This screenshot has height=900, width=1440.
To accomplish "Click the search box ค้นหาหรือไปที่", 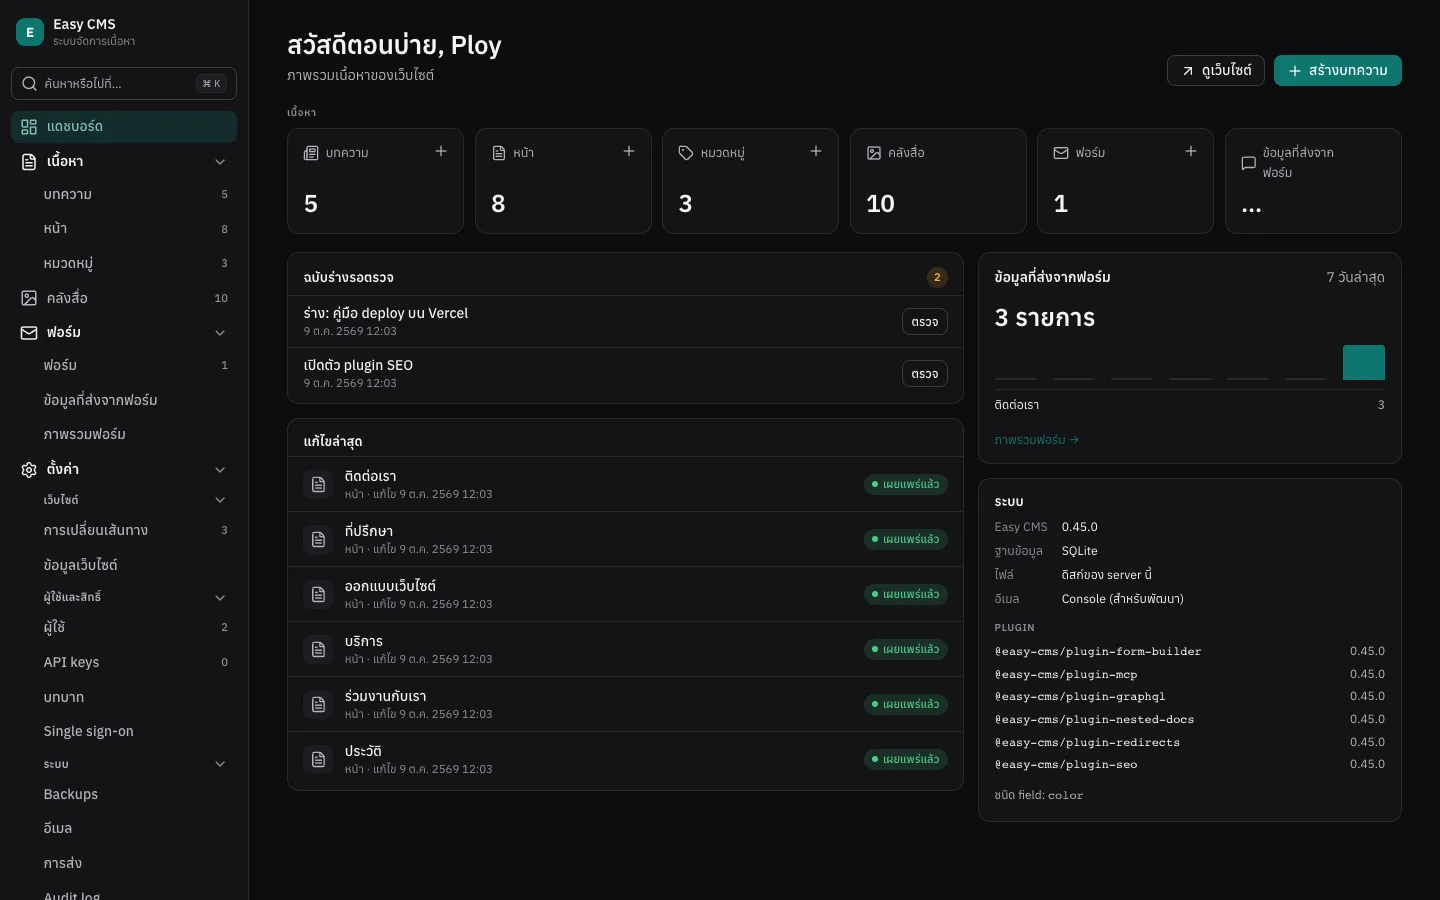I will [x=124, y=83].
